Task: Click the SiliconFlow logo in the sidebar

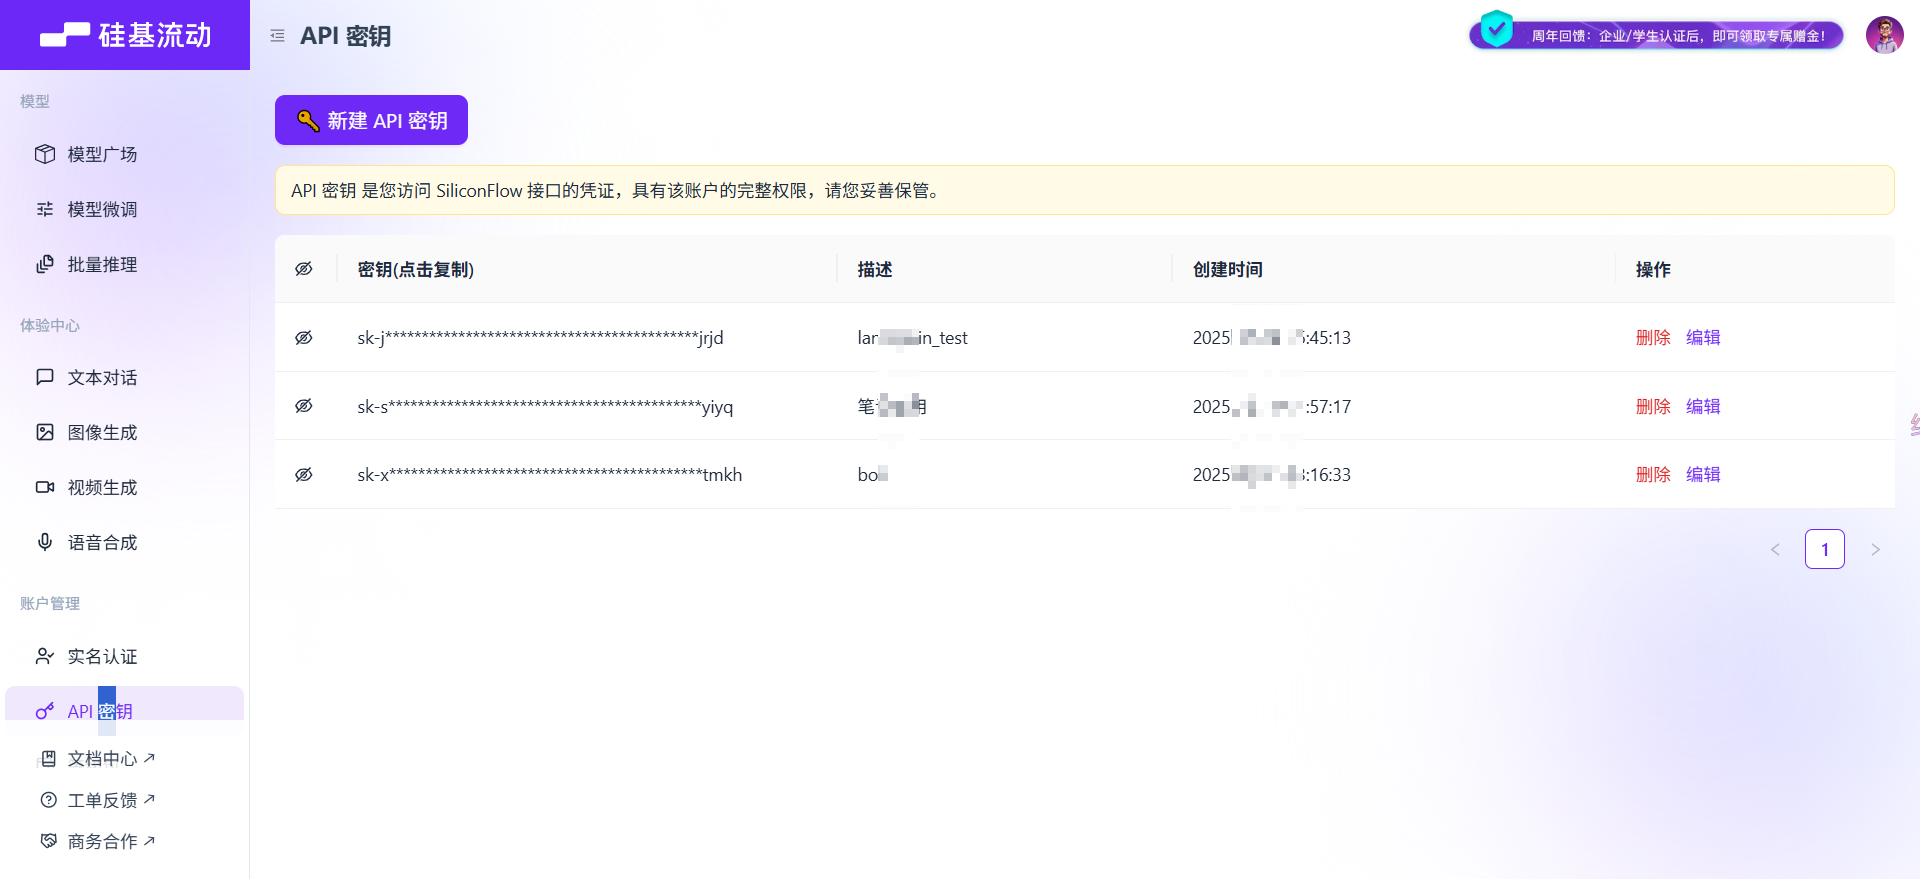Action: click(x=125, y=35)
